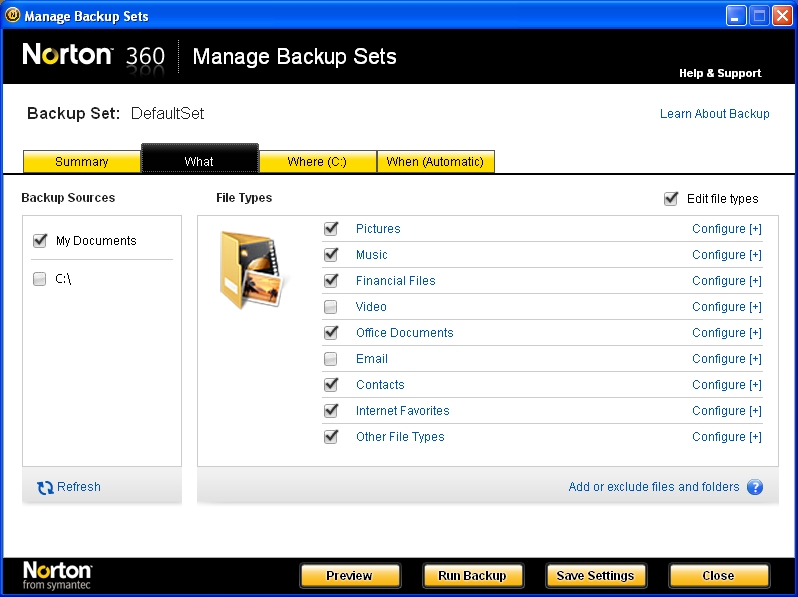The width and height of the screenshot is (798, 597).
Task: Click the Preview button
Action: coord(350,576)
